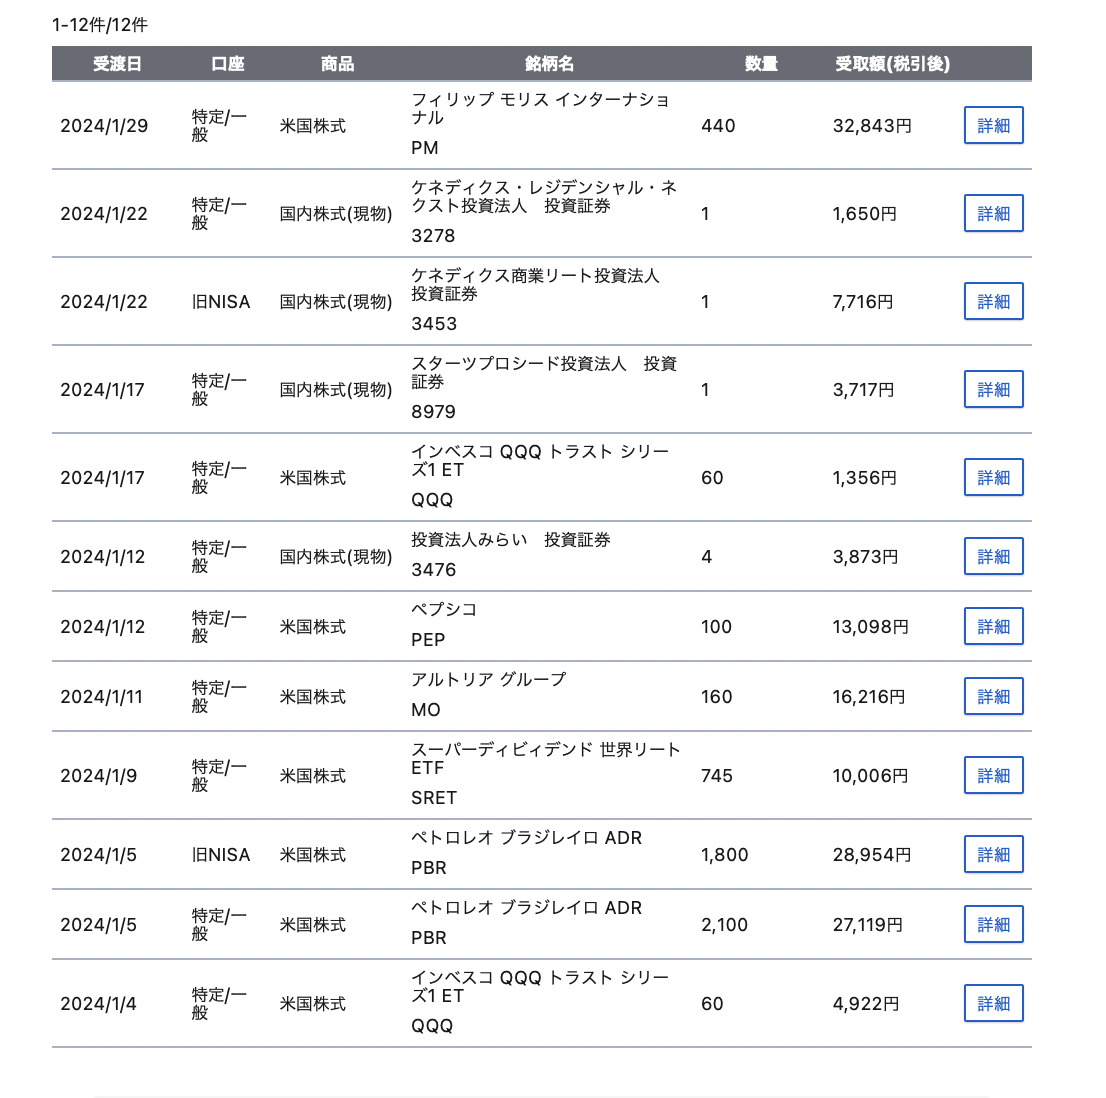Open 詳細 for ケネディクス・レジデンシャル 3278 row
This screenshot has width=1106, height=1098.
pos(993,213)
